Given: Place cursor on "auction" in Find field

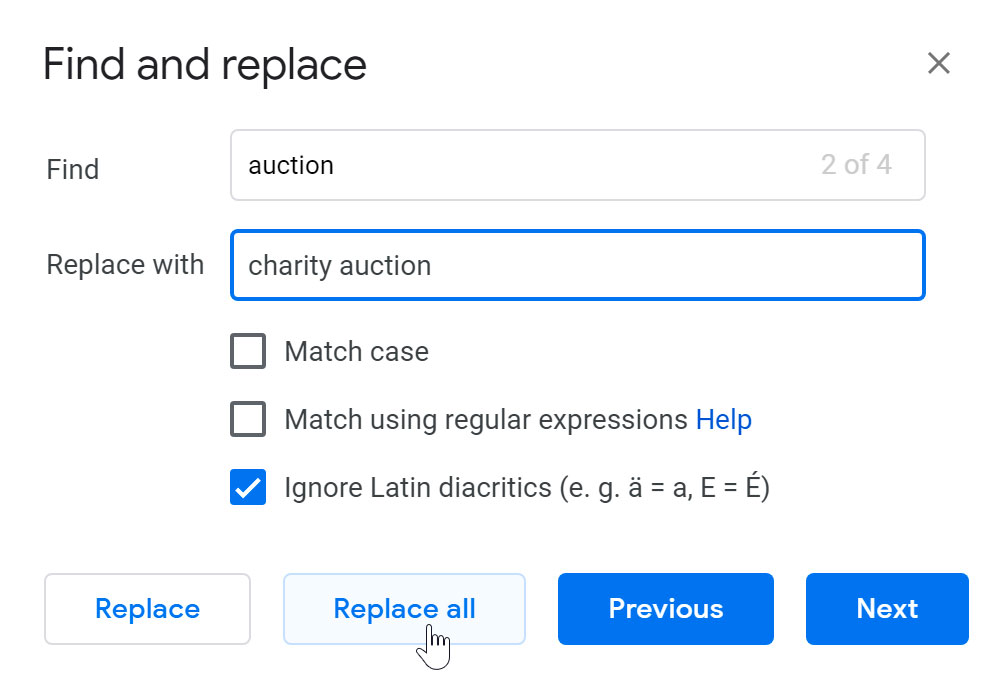Looking at the screenshot, I should pyautogui.click(x=291, y=165).
